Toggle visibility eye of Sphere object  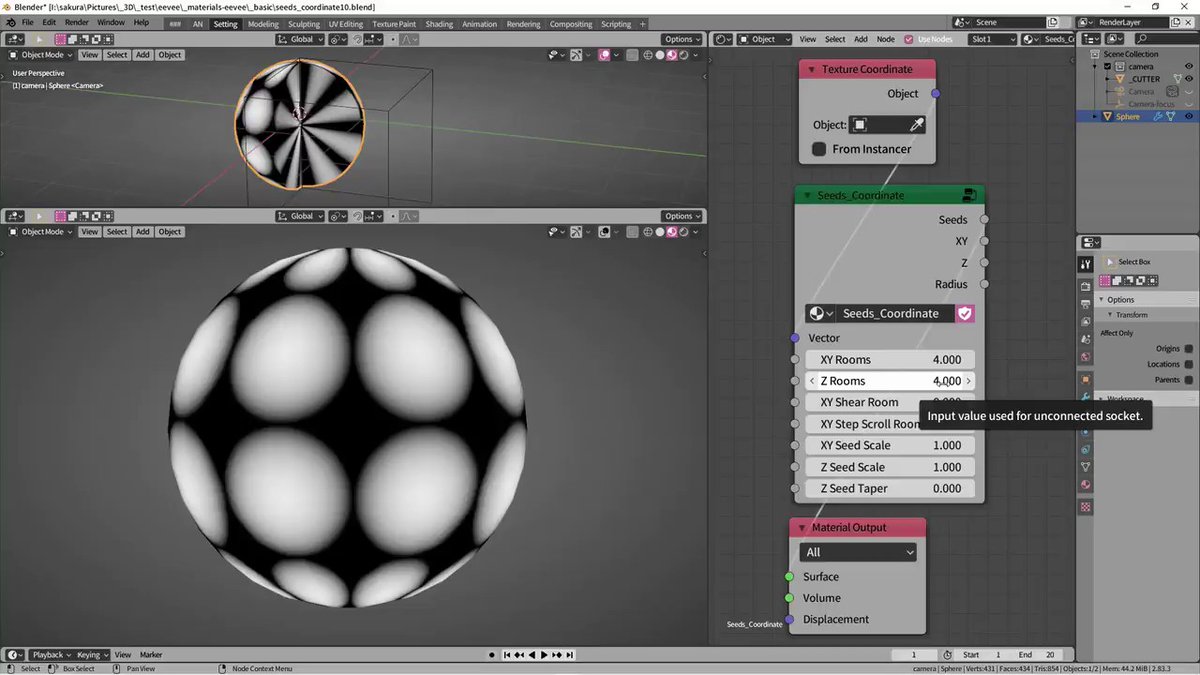1189,117
